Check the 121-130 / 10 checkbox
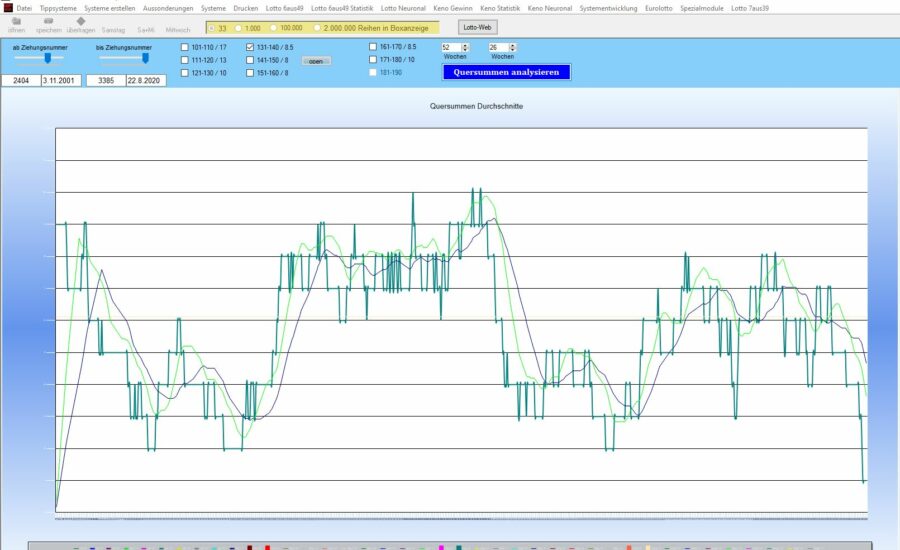 point(185,73)
